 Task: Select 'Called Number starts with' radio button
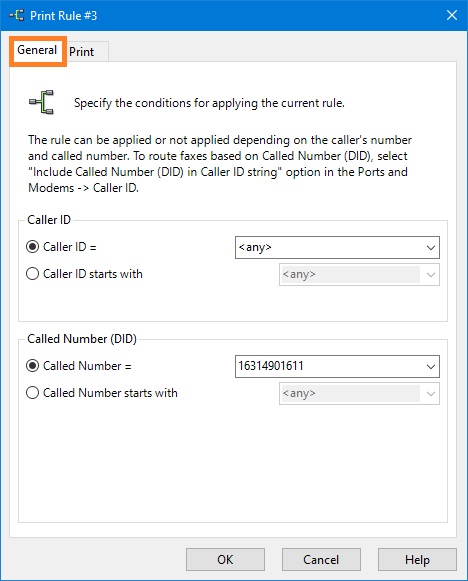coord(33,393)
